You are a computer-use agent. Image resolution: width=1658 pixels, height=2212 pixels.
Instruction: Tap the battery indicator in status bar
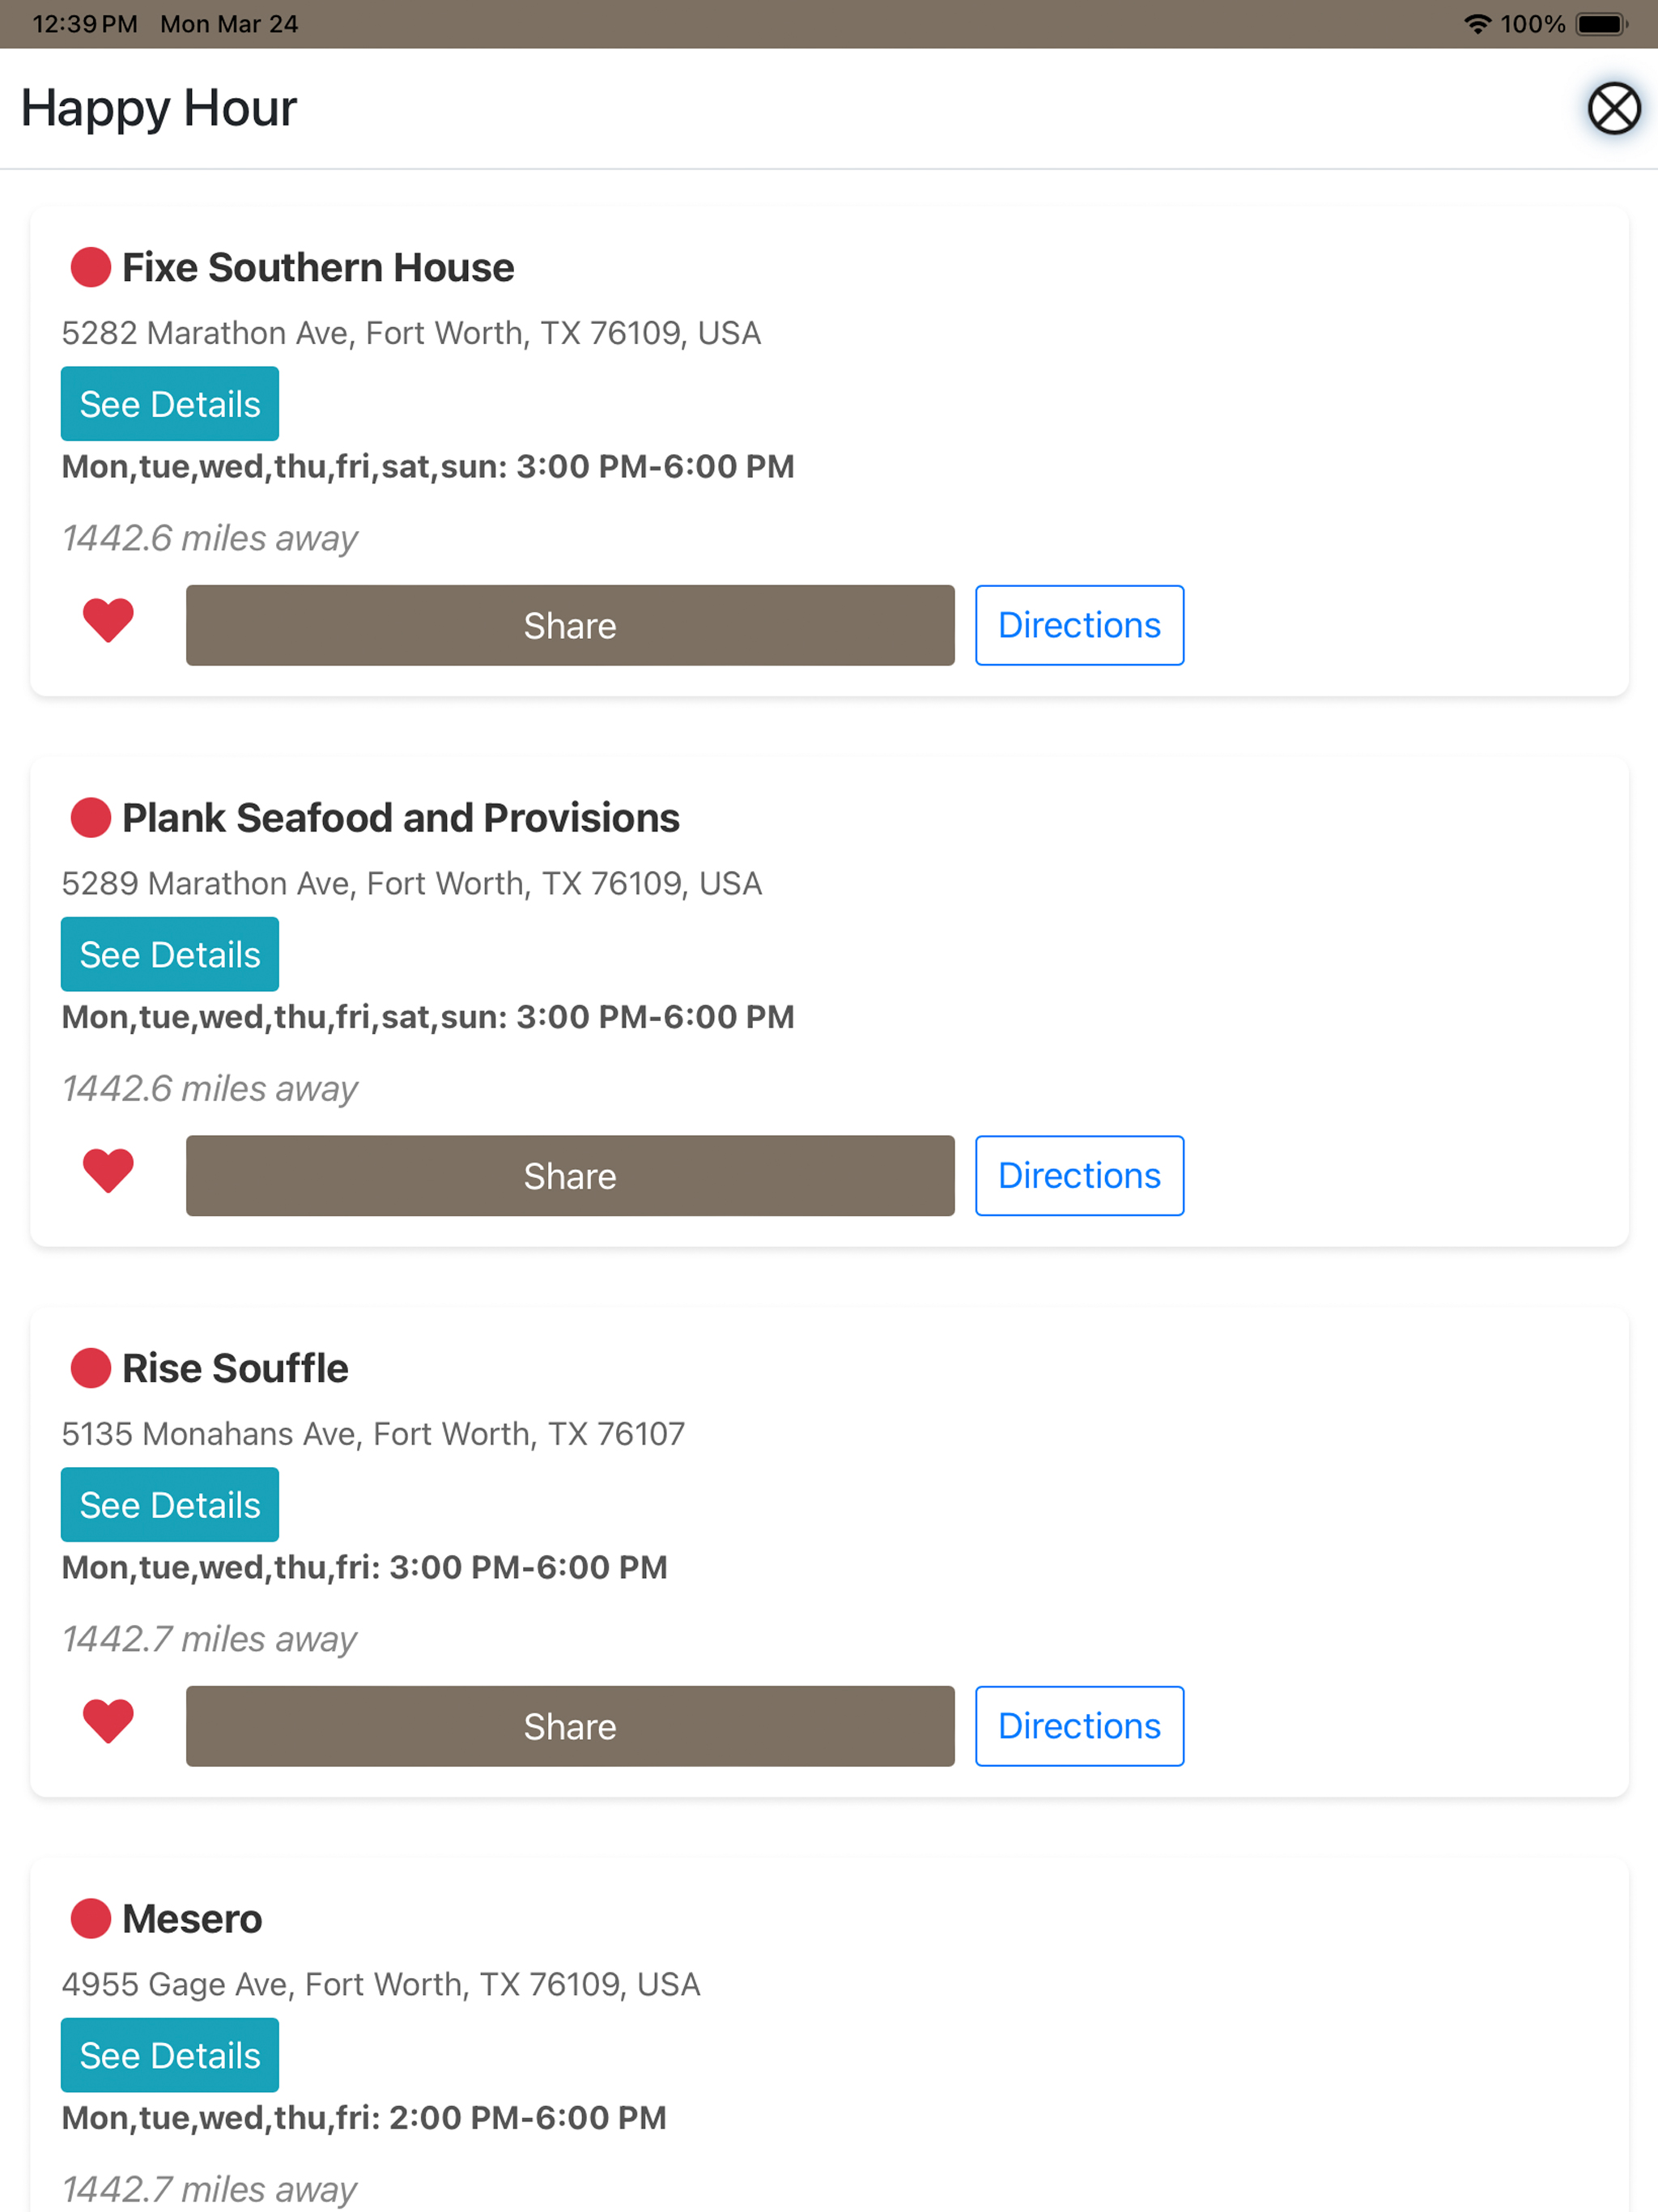click(x=1602, y=24)
